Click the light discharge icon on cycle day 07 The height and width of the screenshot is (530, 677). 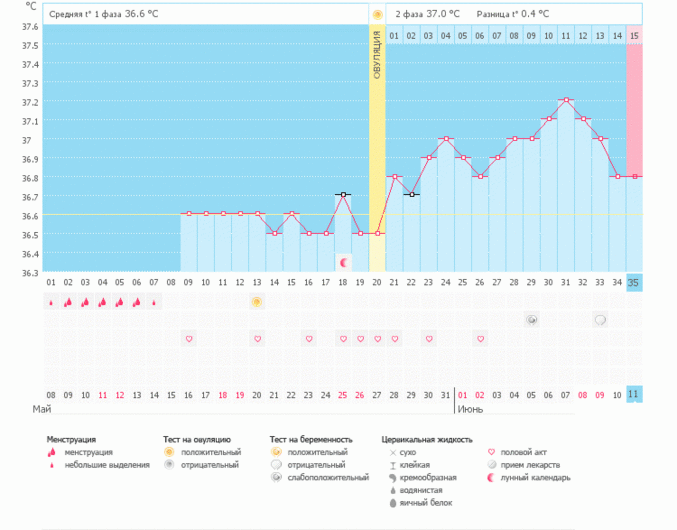tap(154, 301)
